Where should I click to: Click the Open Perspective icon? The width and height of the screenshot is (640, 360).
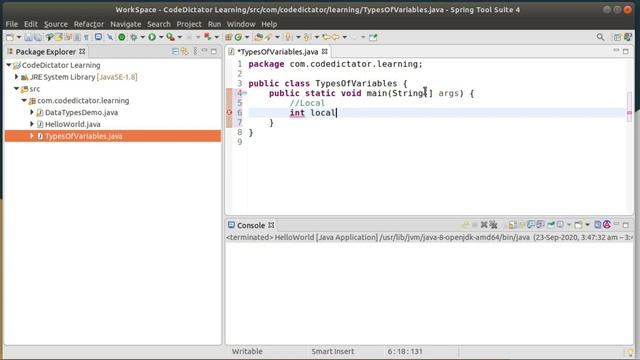(617, 37)
